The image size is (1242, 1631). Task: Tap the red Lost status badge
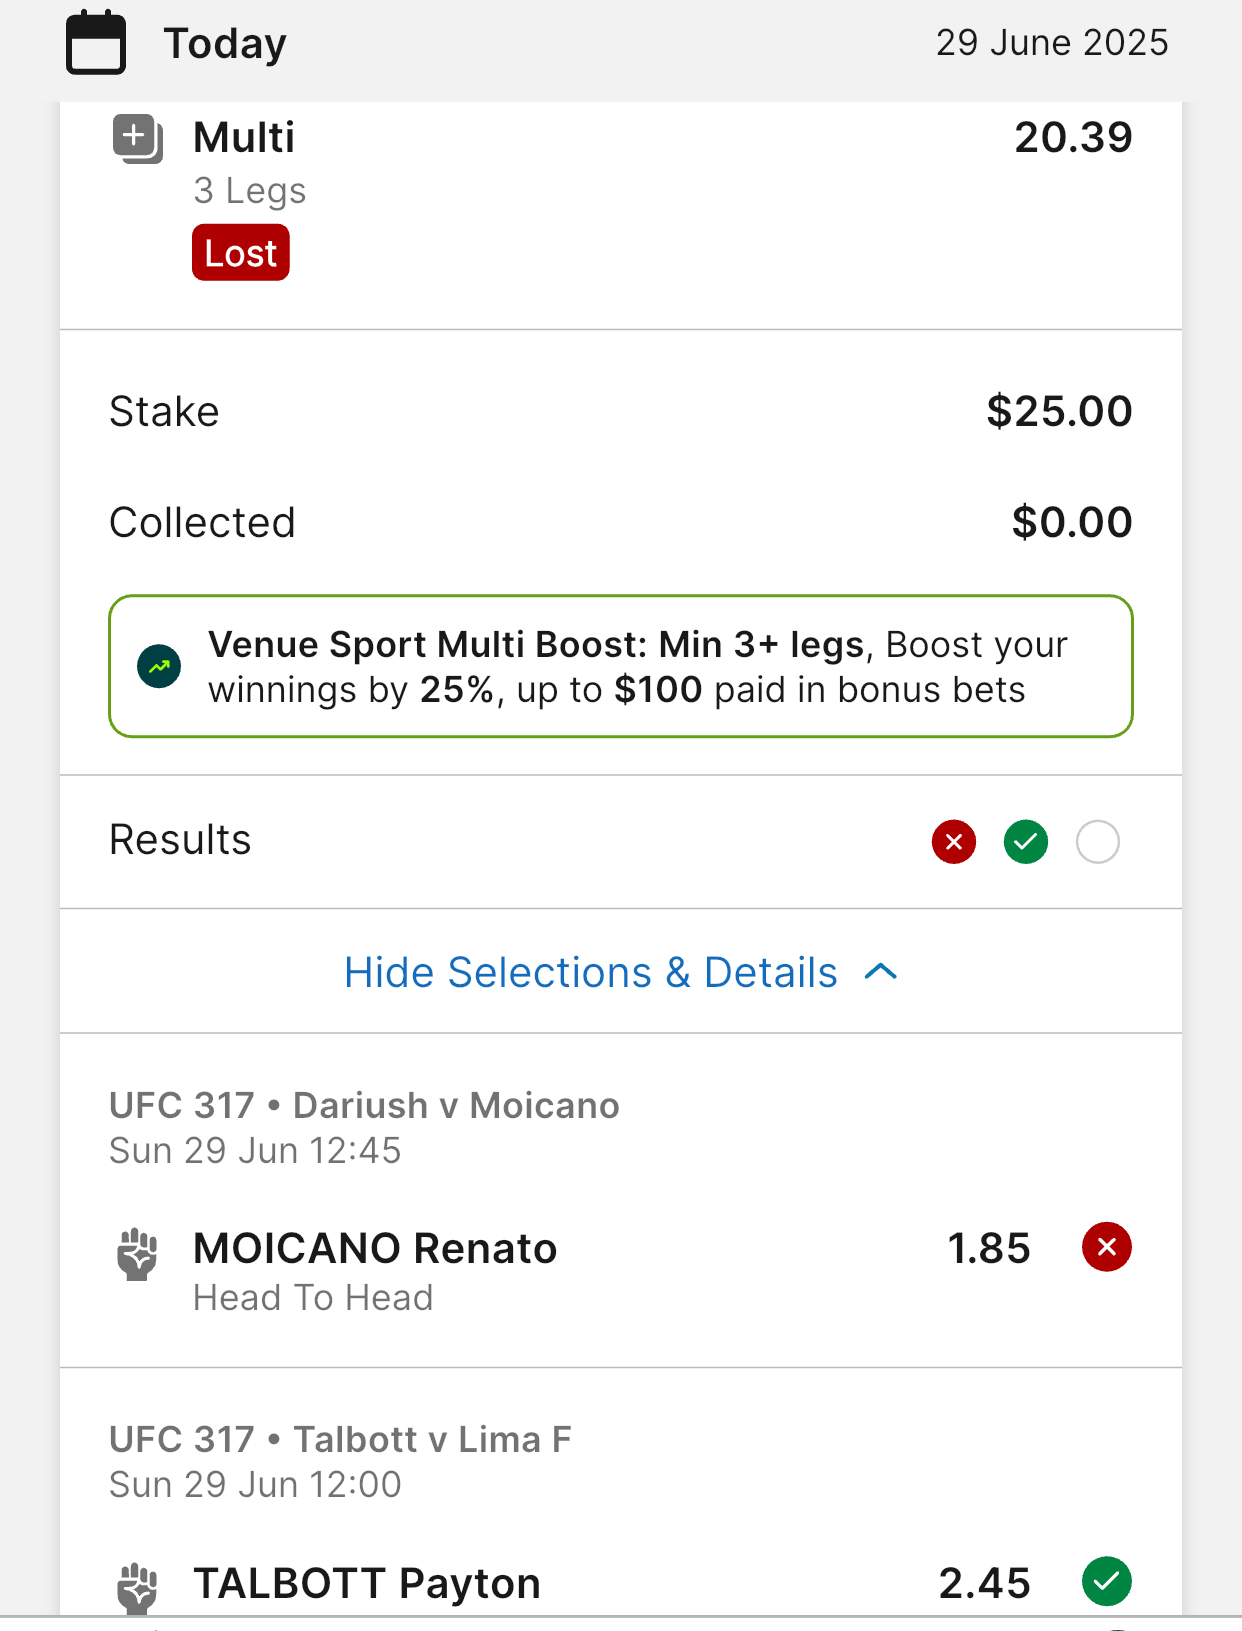click(241, 253)
